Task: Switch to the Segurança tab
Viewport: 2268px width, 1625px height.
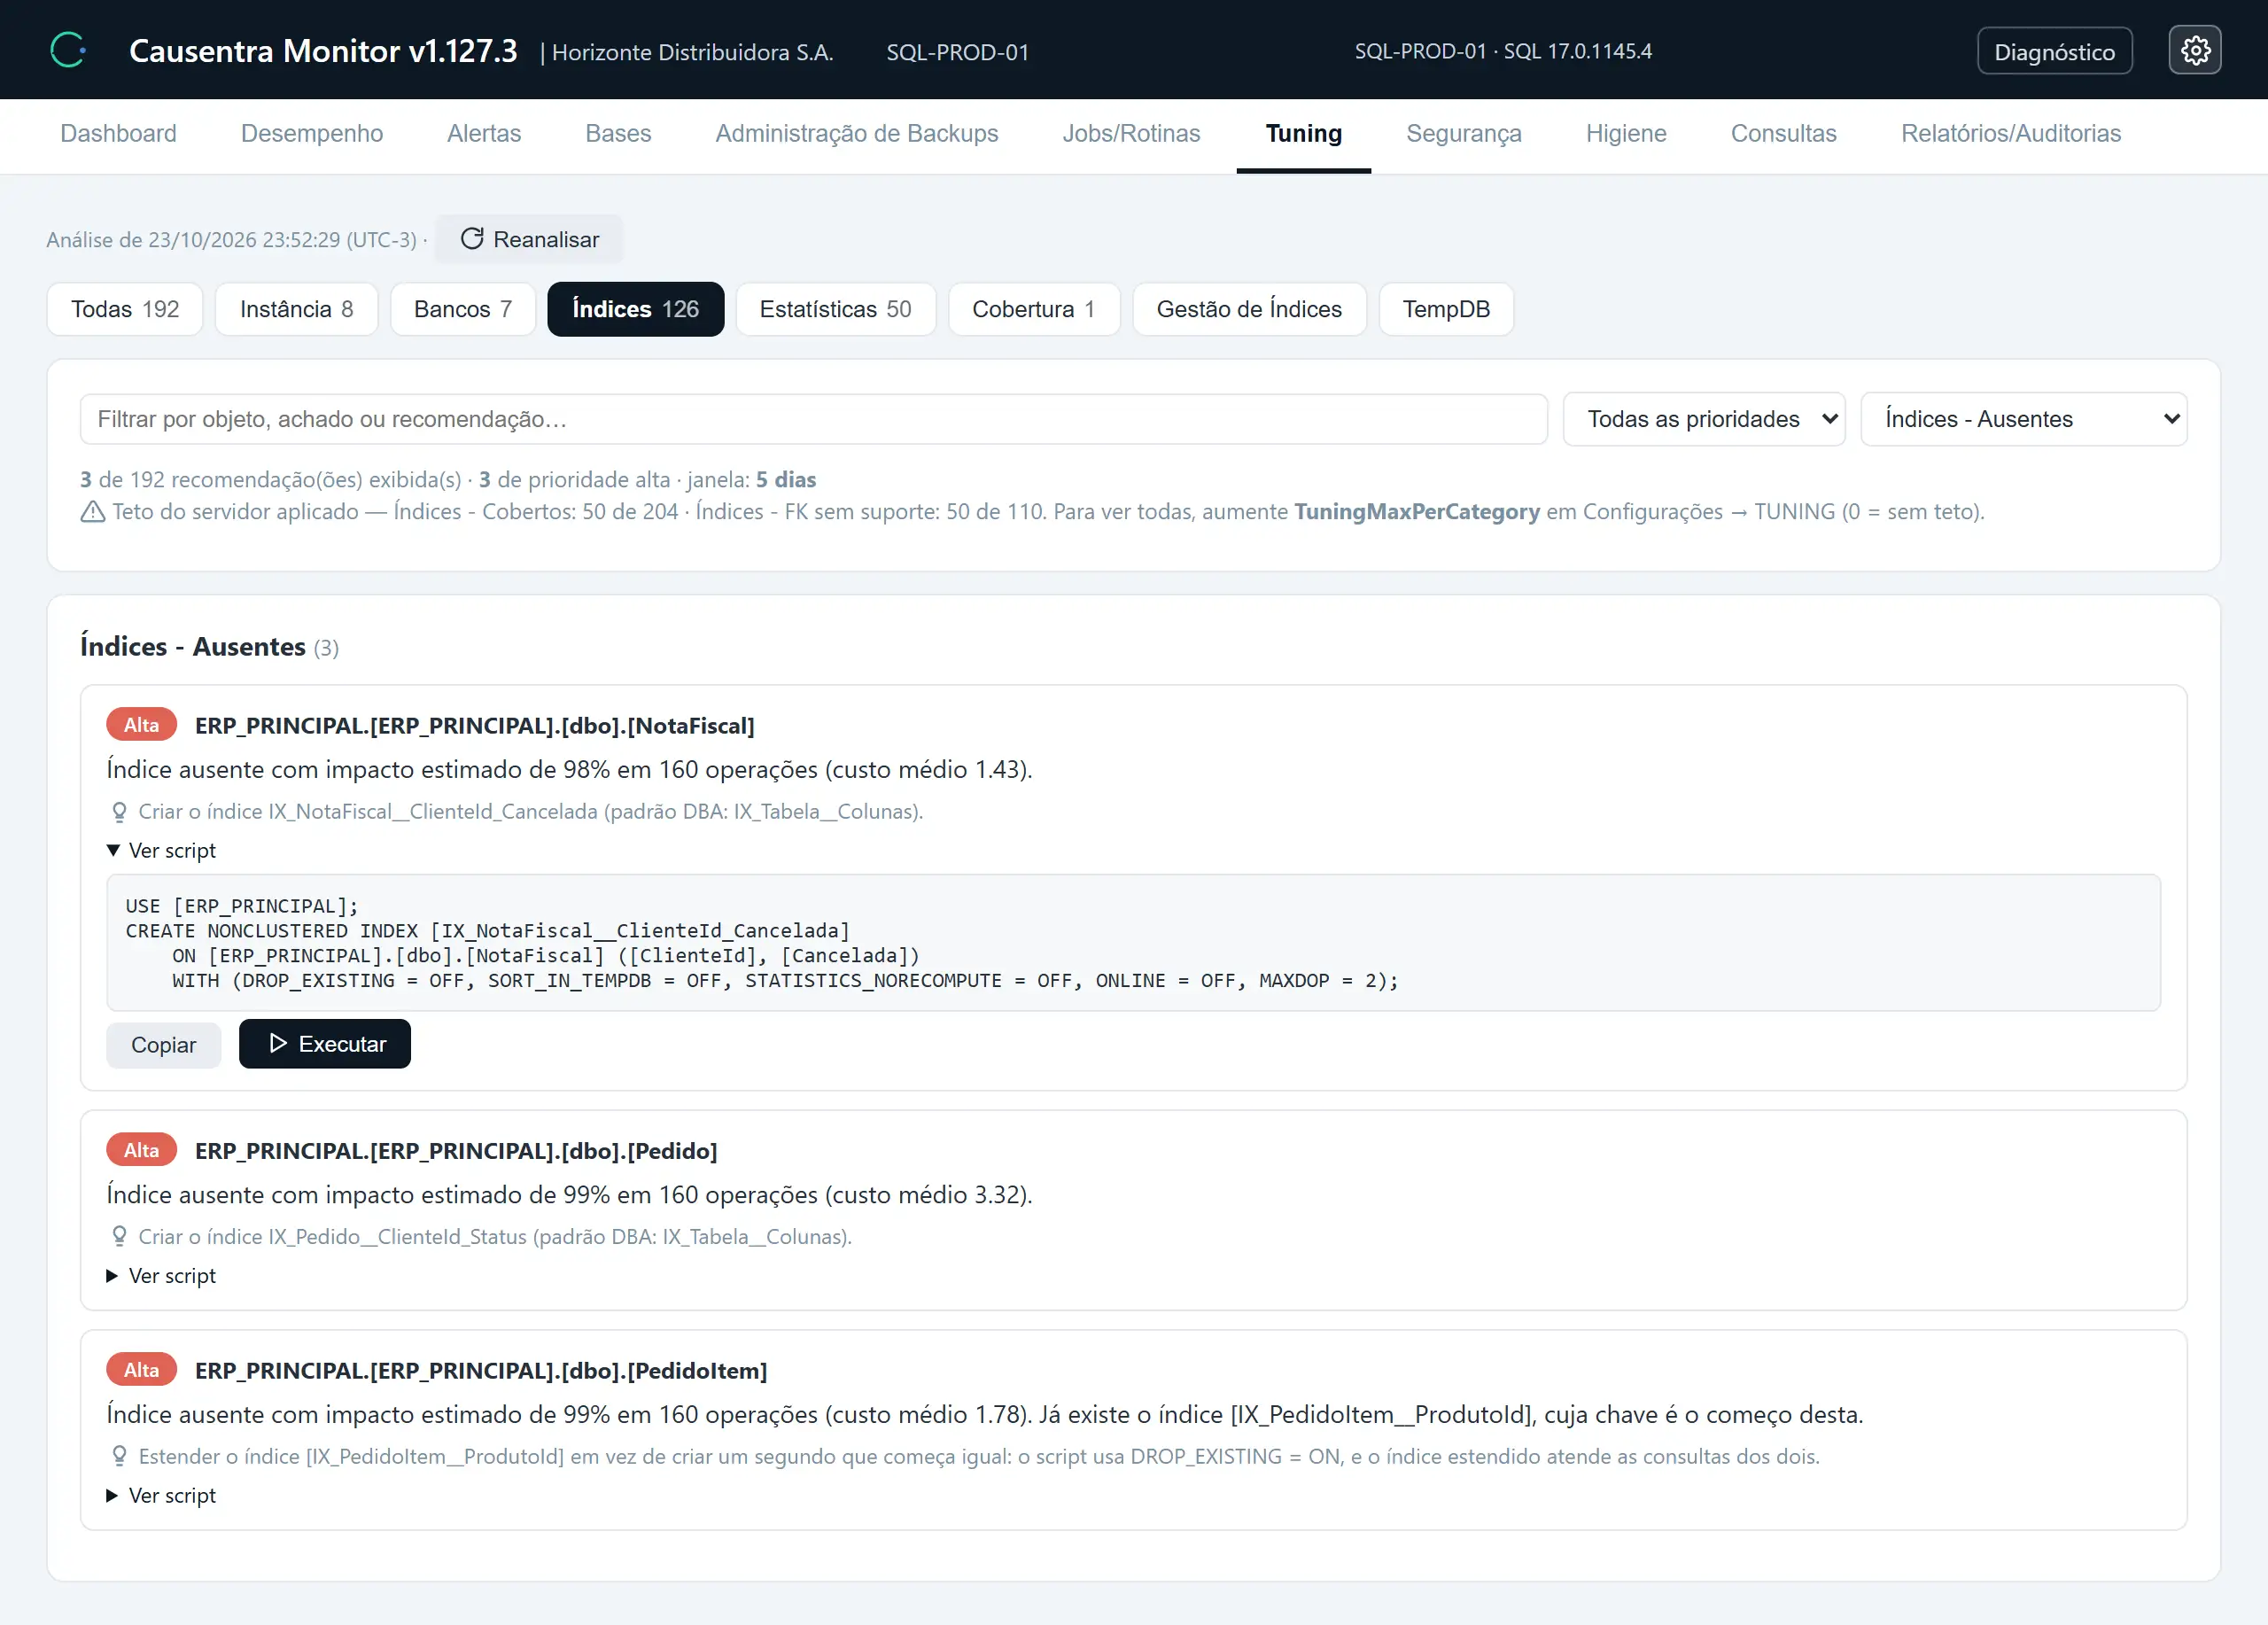Action: coord(1464,134)
